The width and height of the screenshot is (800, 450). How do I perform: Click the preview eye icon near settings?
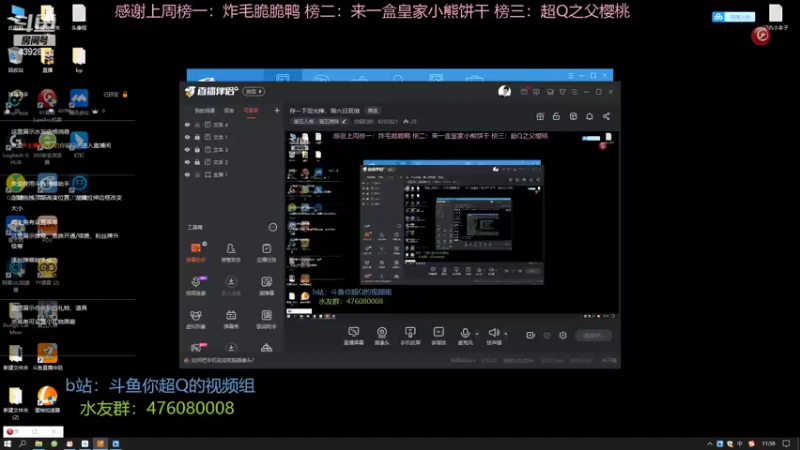point(547,335)
